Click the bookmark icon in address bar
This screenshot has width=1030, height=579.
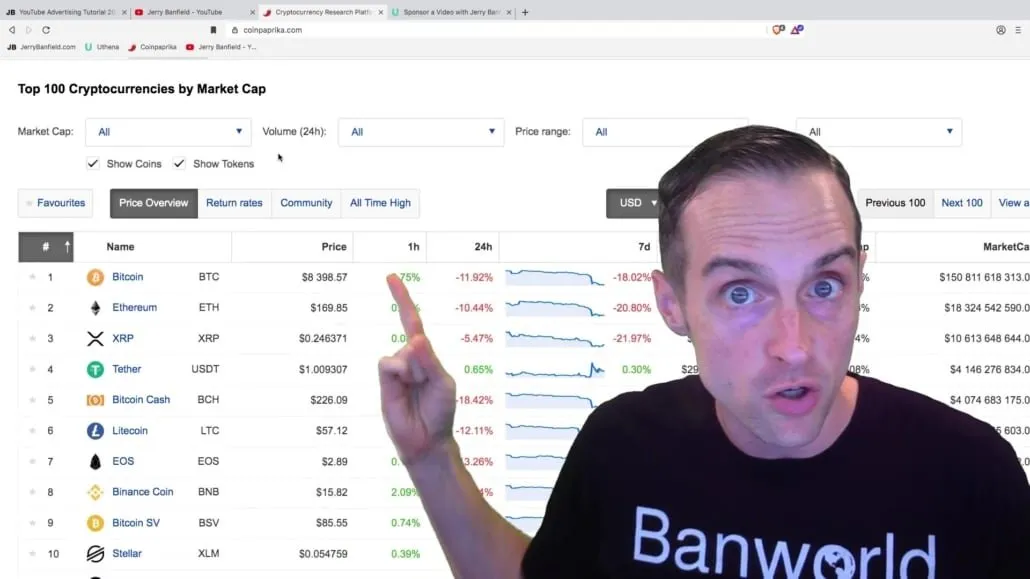[213, 30]
